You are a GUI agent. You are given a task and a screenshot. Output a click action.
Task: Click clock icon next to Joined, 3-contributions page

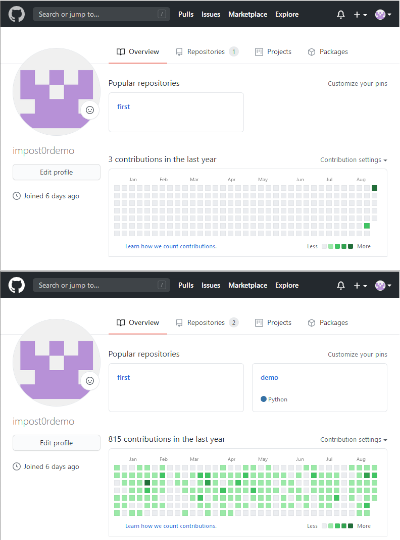(17, 196)
